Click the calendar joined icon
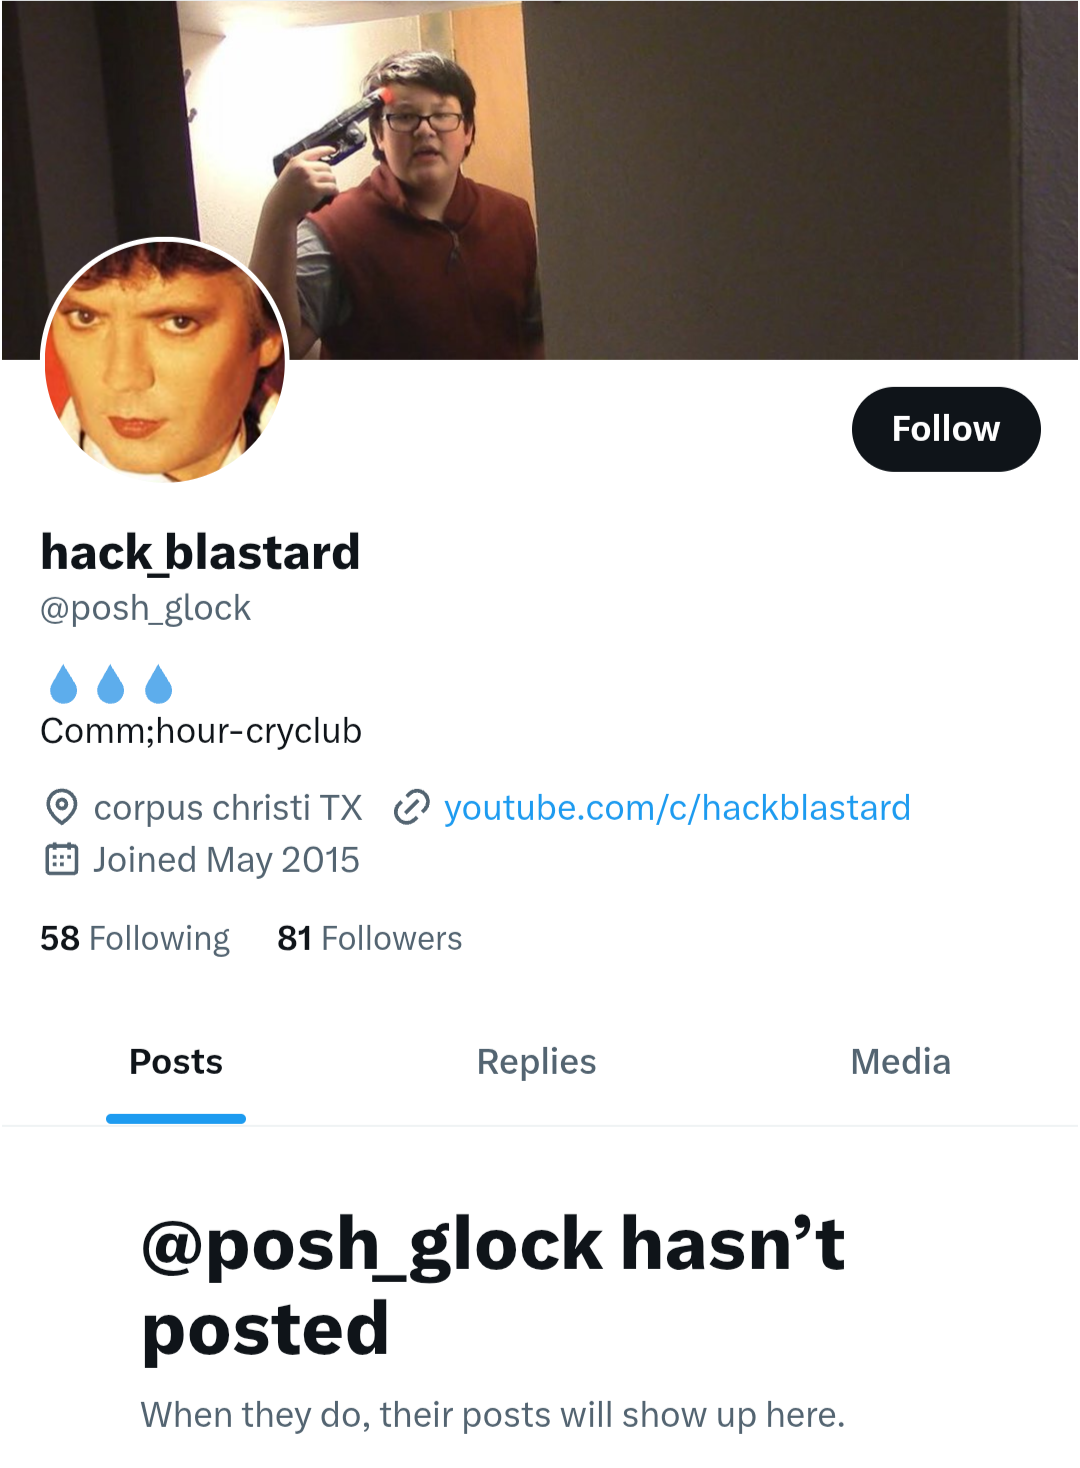Viewport: 1080px width, 1468px height. (62, 859)
